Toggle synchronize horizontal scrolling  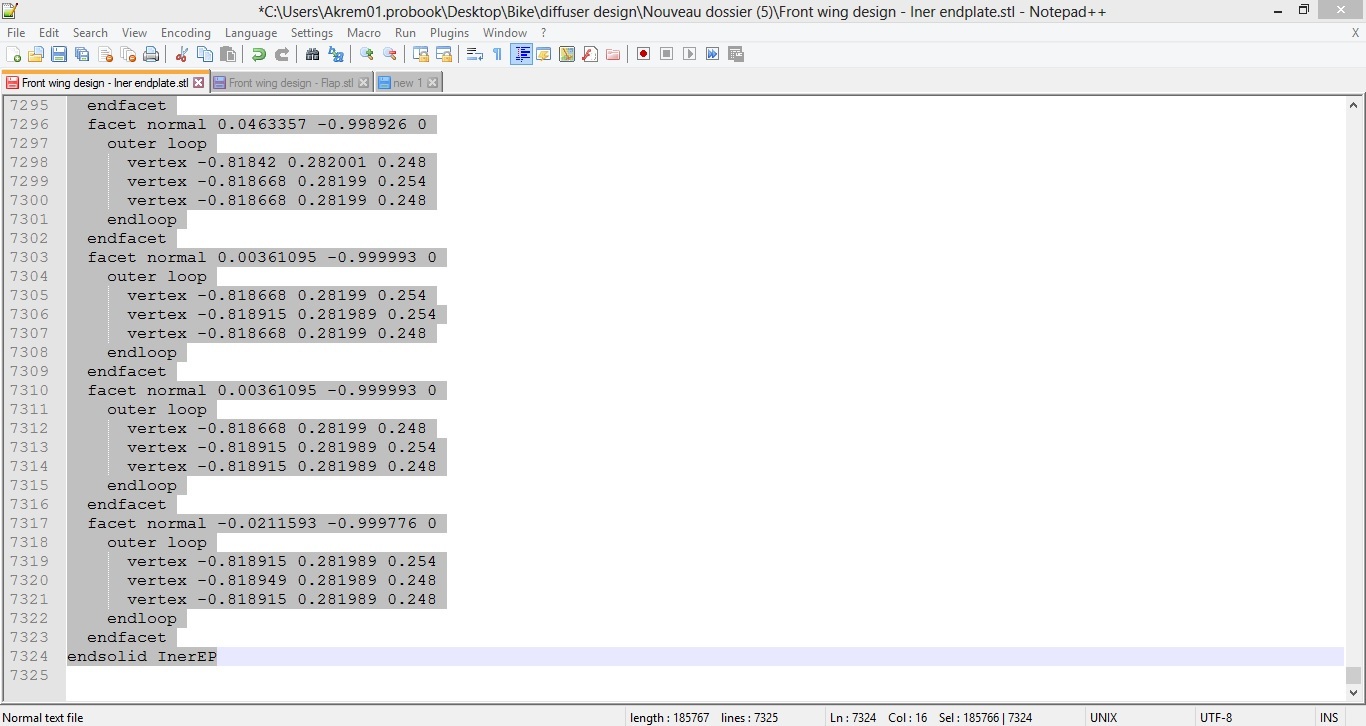coord(444,54)
